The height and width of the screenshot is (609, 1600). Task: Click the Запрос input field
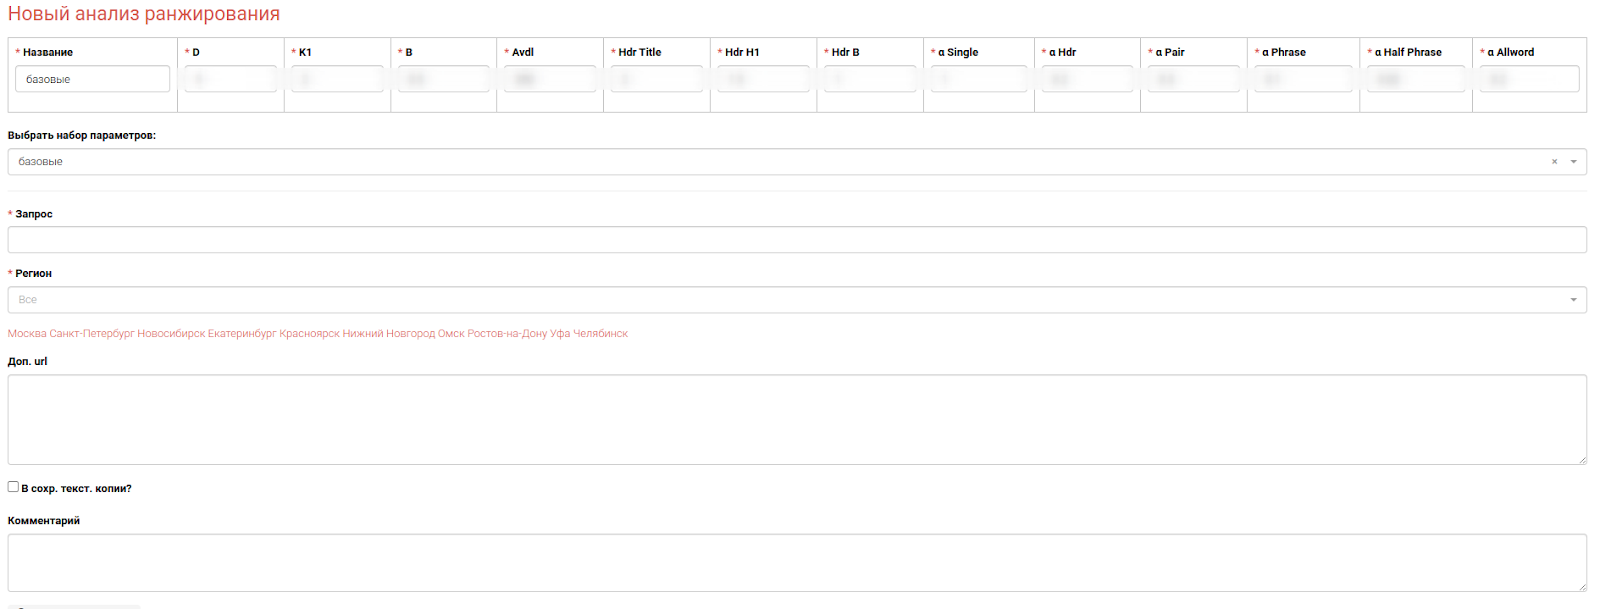tap(796, 240)
